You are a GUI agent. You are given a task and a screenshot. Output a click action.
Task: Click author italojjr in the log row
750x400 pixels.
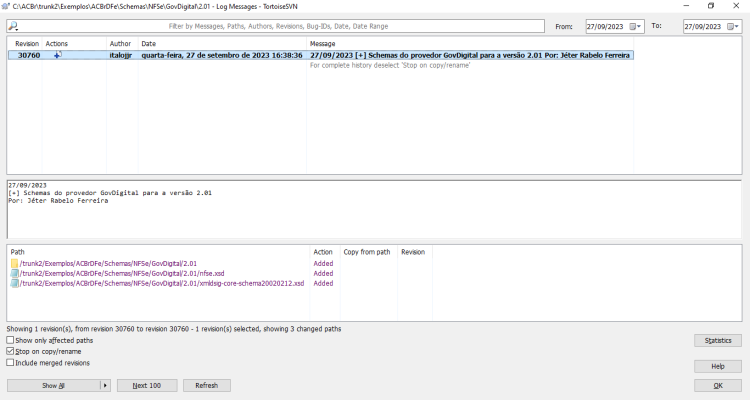[x=121, y=56]
